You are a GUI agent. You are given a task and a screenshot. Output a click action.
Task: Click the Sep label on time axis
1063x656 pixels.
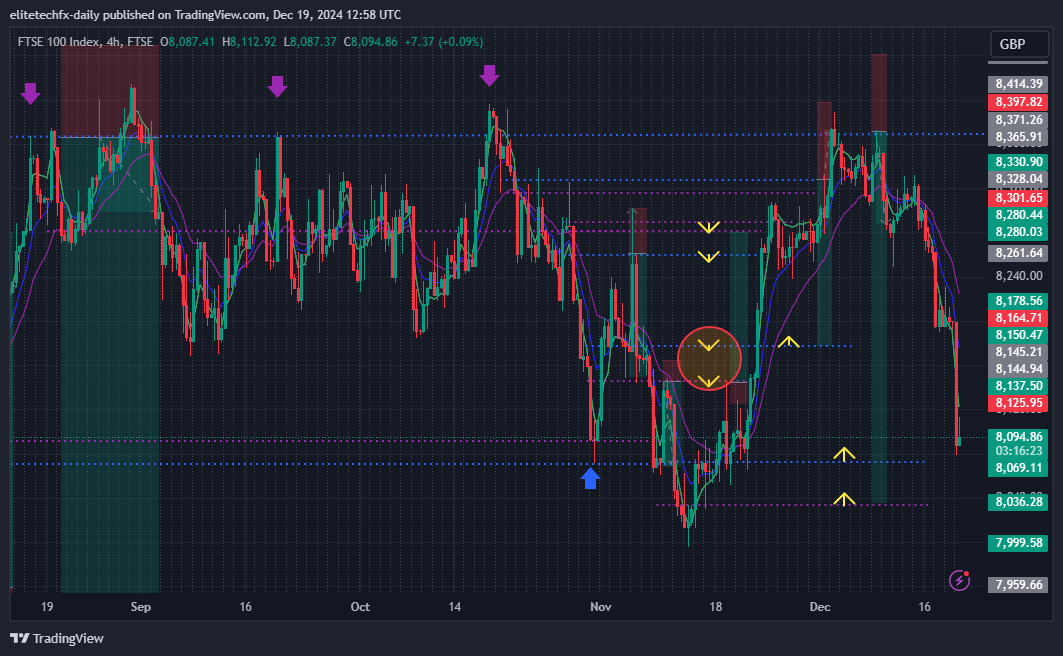(140, 607)
